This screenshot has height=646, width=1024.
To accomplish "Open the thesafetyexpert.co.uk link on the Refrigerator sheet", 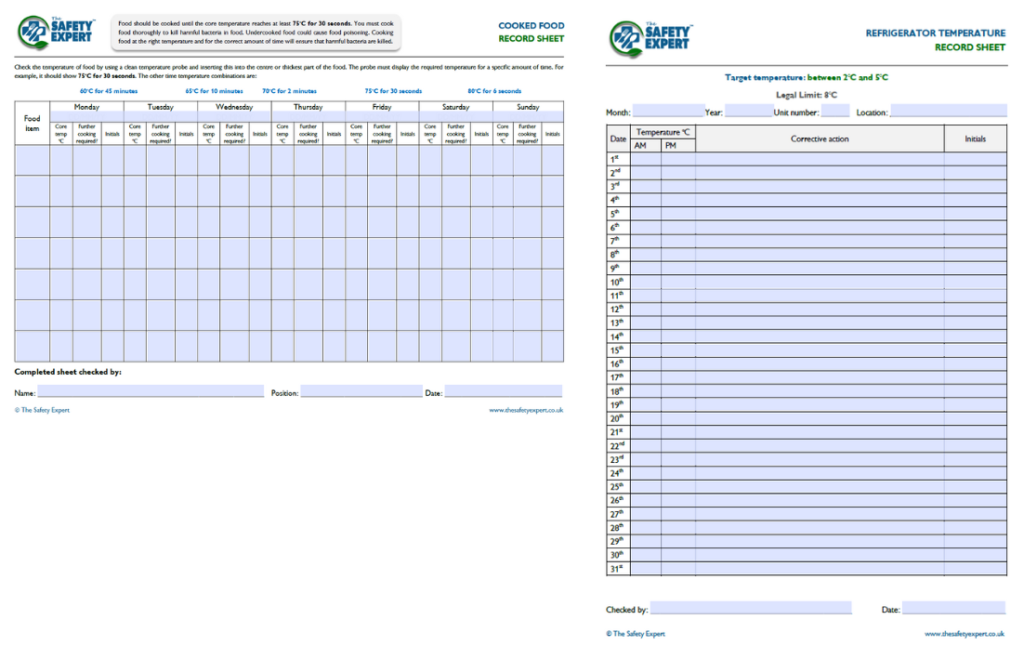I will coord(965,634).
